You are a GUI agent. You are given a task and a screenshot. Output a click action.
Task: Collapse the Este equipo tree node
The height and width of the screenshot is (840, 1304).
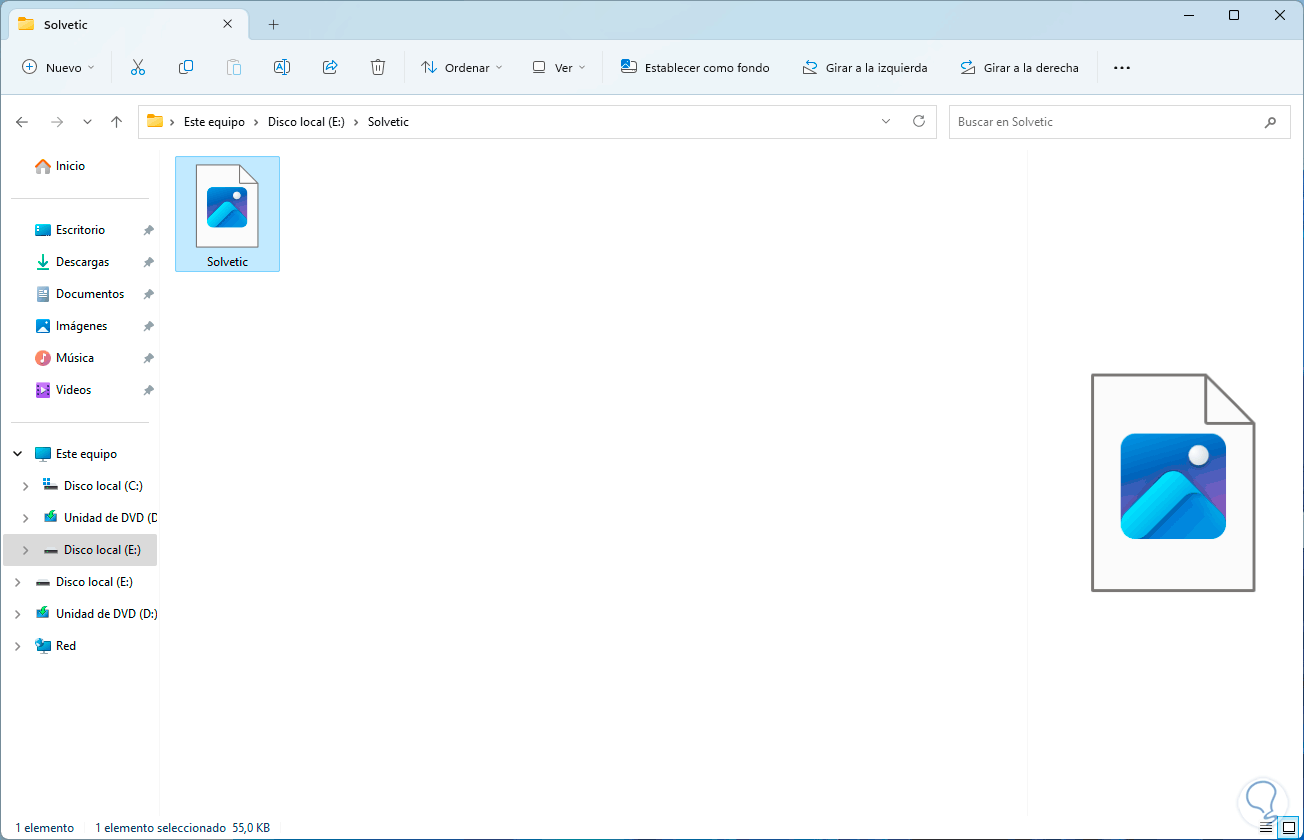coord(18,454)
